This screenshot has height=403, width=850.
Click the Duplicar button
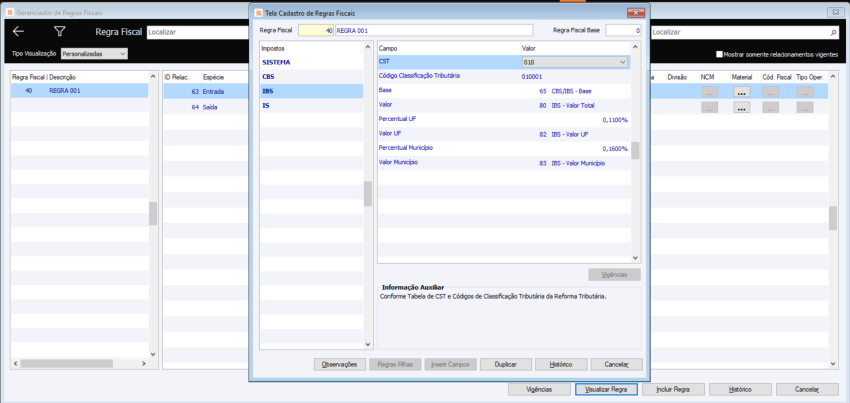coord(506,364)
